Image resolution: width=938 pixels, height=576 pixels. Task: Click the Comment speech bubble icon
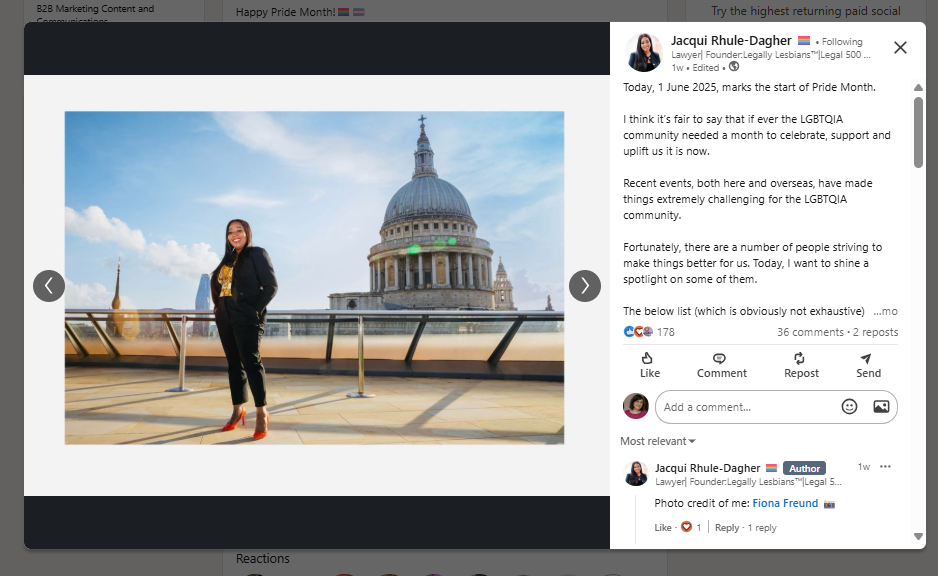click(720, 358)
